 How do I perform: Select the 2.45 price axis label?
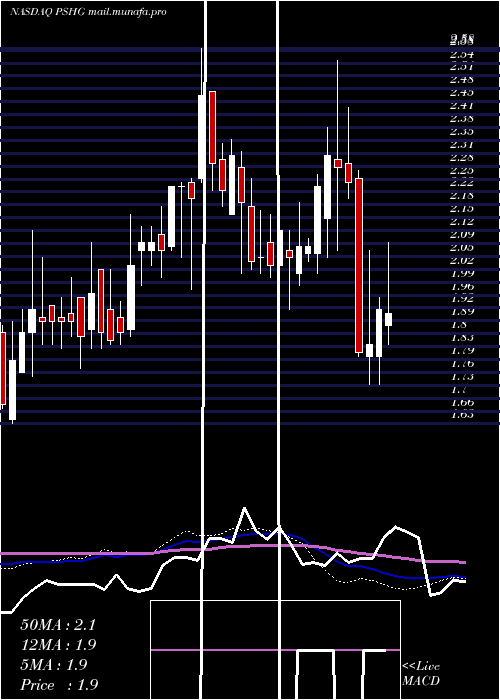(462, 93)
